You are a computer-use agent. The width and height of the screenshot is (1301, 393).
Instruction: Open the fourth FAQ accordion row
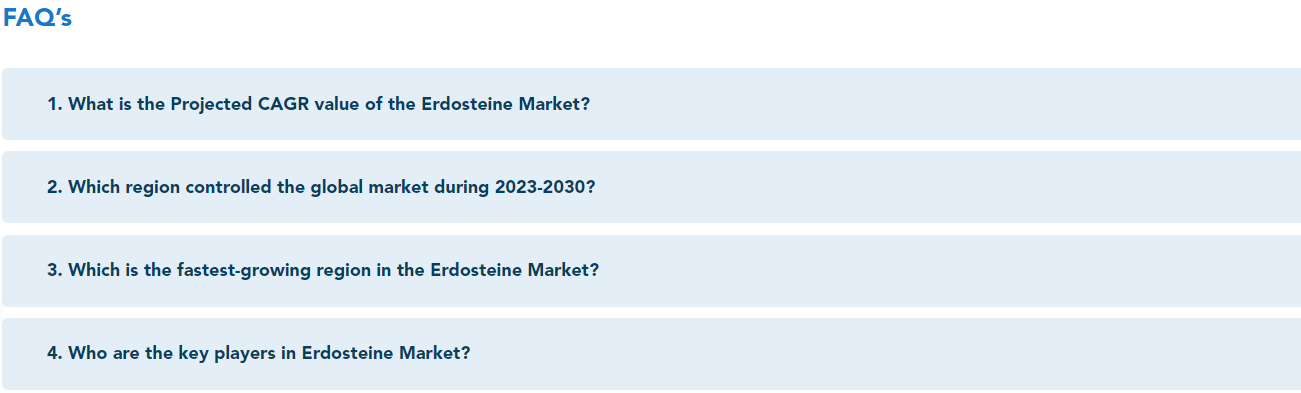651,353
